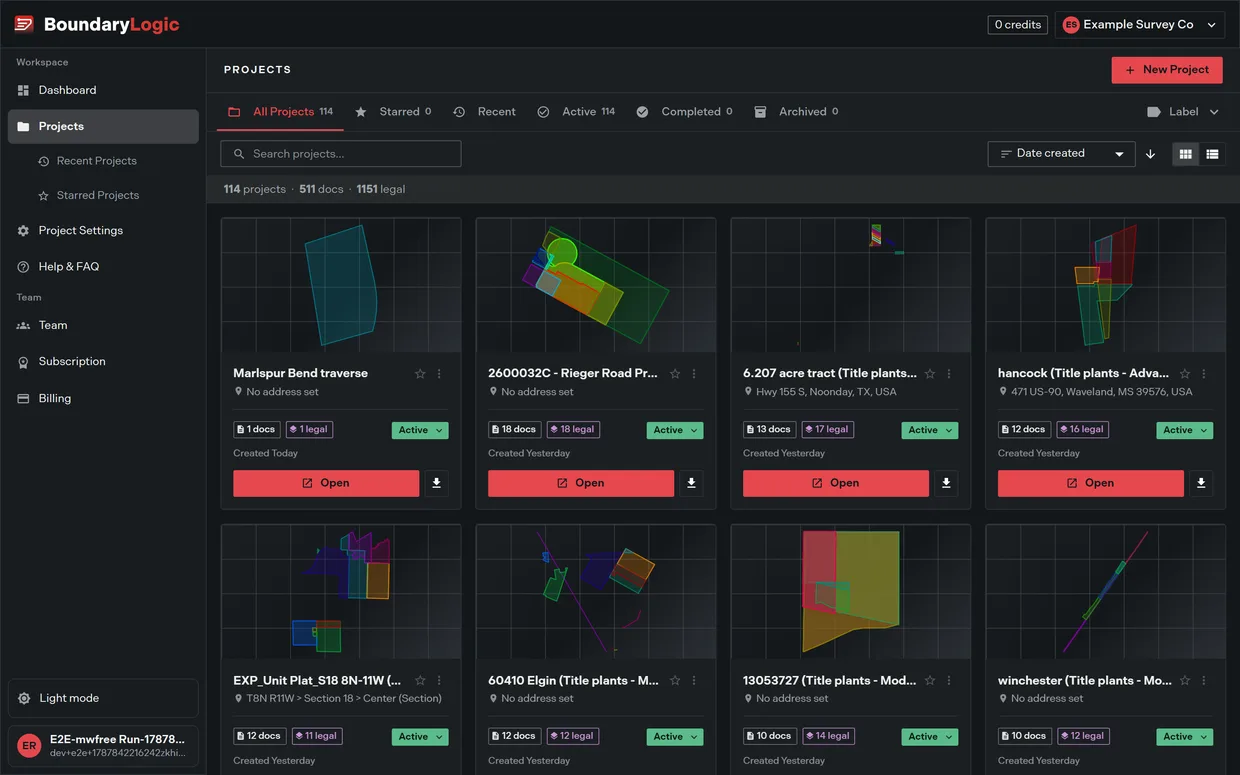Open more options for 13053727 project
1240x775 pixels.
[x=949, y=681]
